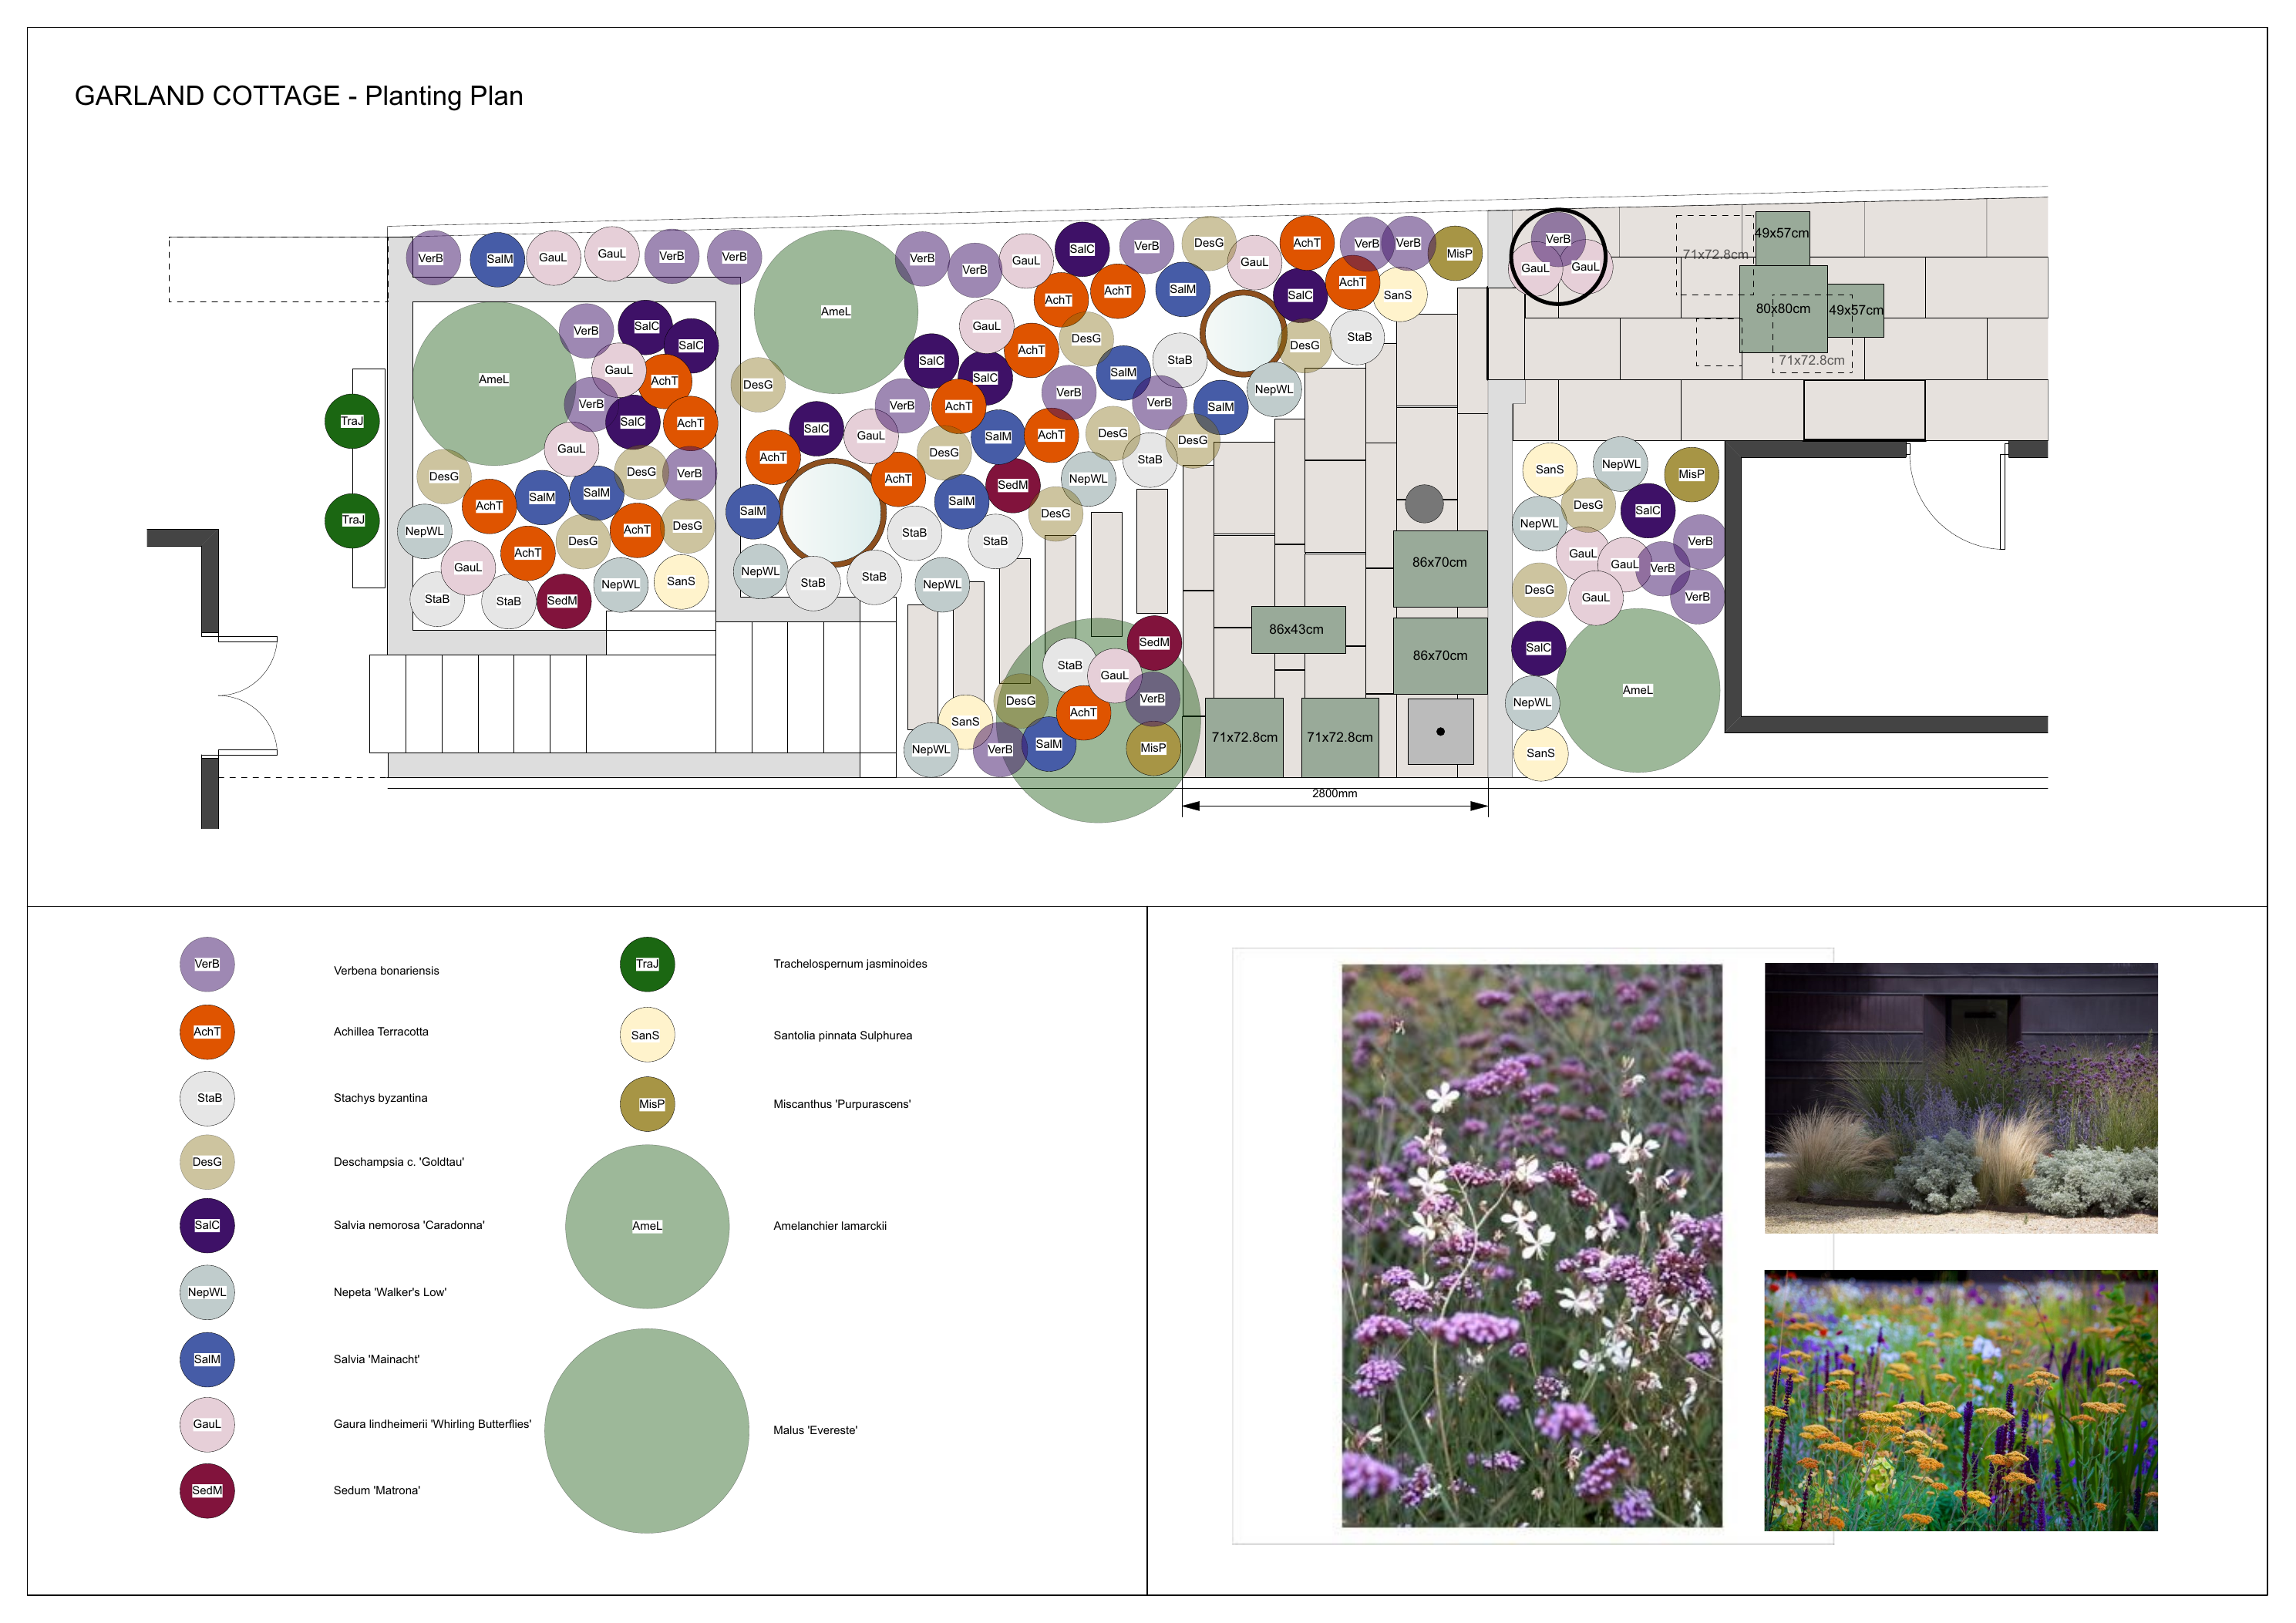Click the "Deschampsia c. 'Goldtau'" label
Screen dimensions: 2296x1623
coord(399,1161)
